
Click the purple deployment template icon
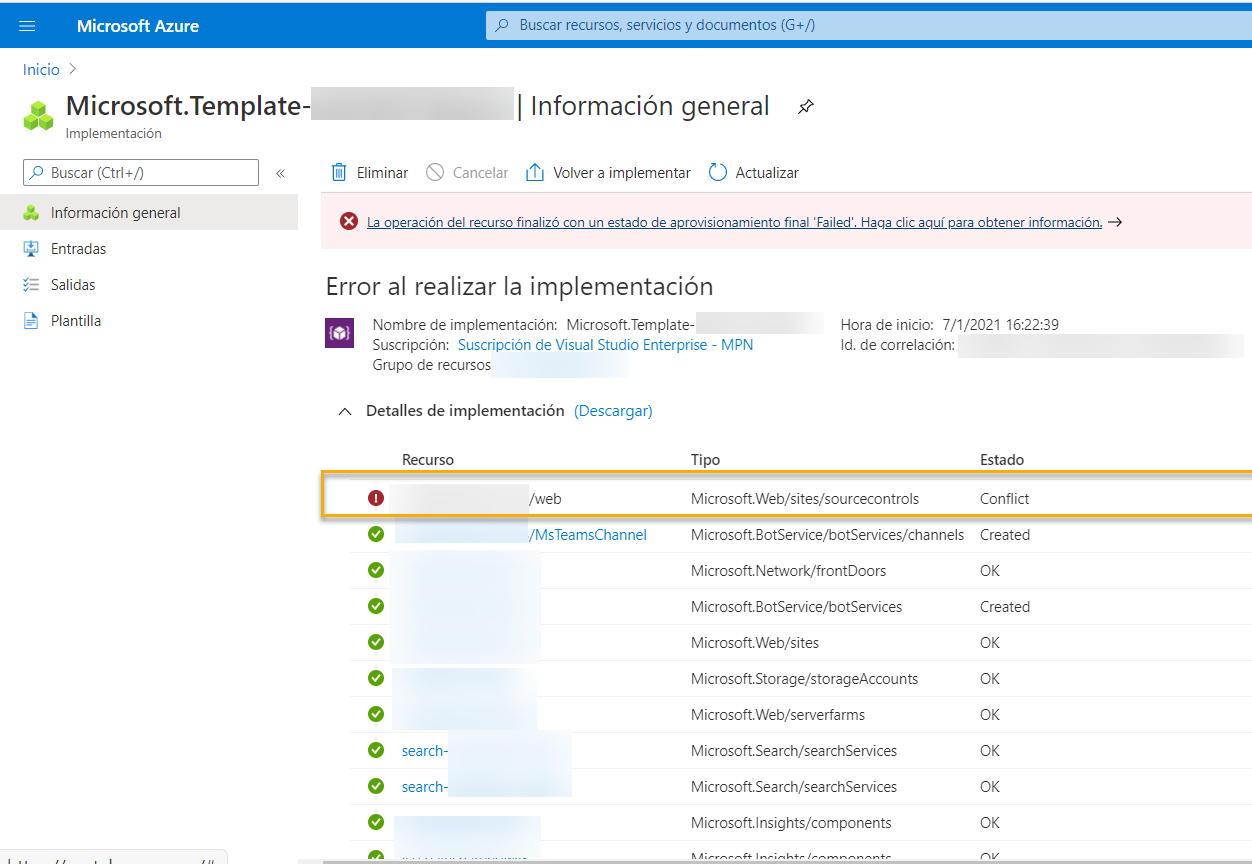click(x=340, y=333)
